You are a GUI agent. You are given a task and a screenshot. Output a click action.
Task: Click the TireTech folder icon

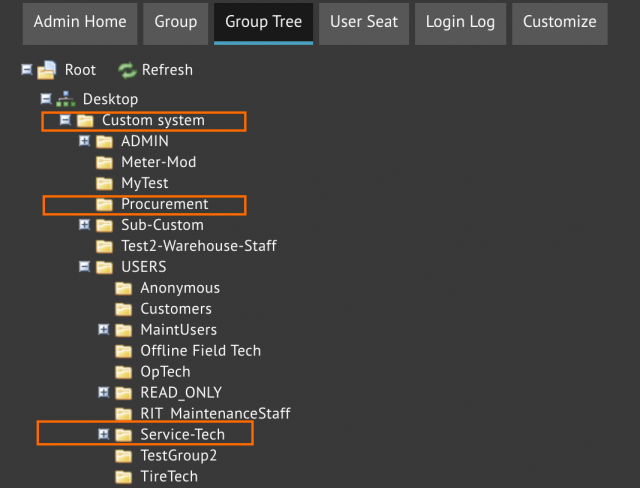click(x=123, y=477)
